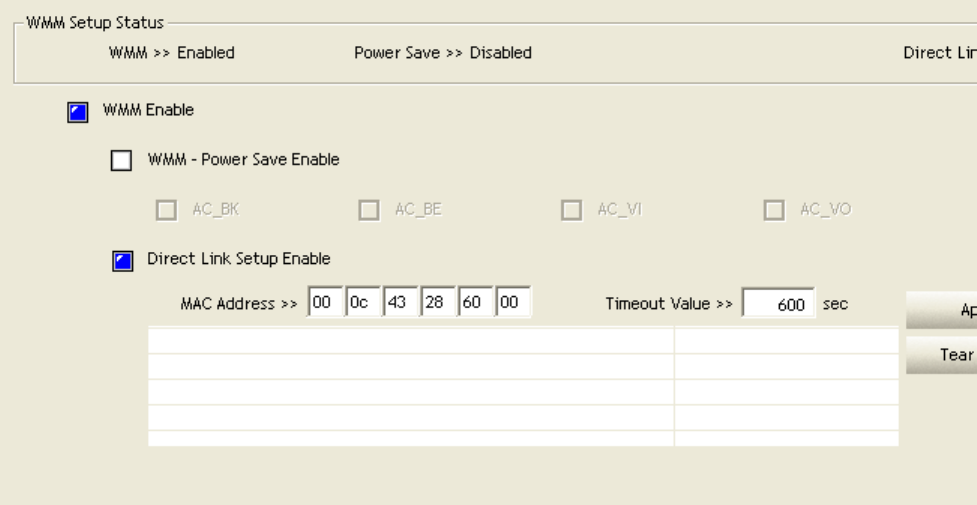Enable the WMM - Power Save checkbox
Screen dimensions: 977x505
point(121,161)
